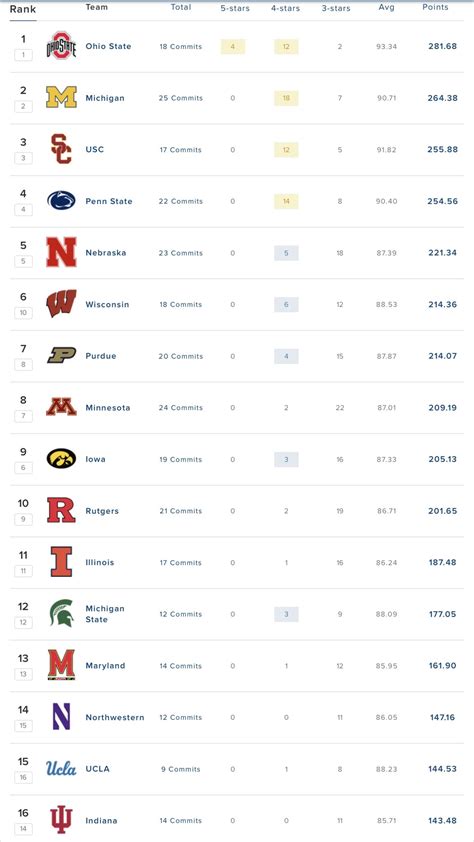474x842 pixels.
Task: Select the USC interlocking SC logo
Action: coord(61,149)
